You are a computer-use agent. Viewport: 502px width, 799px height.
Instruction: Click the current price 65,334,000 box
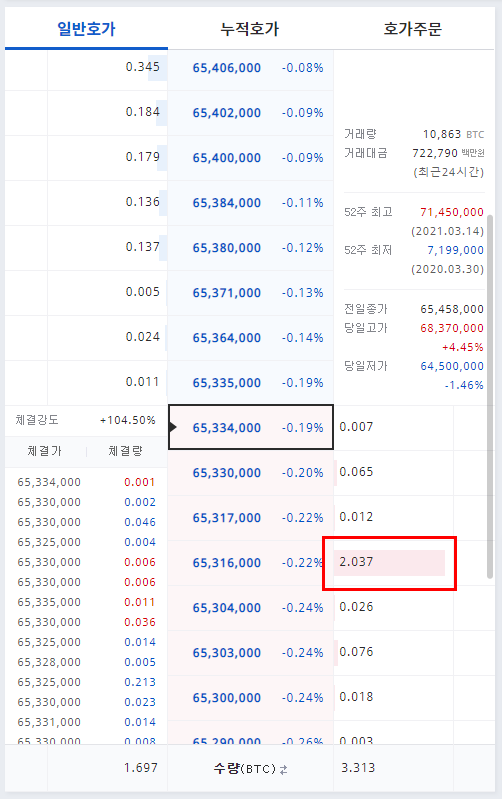pos(251,427)
